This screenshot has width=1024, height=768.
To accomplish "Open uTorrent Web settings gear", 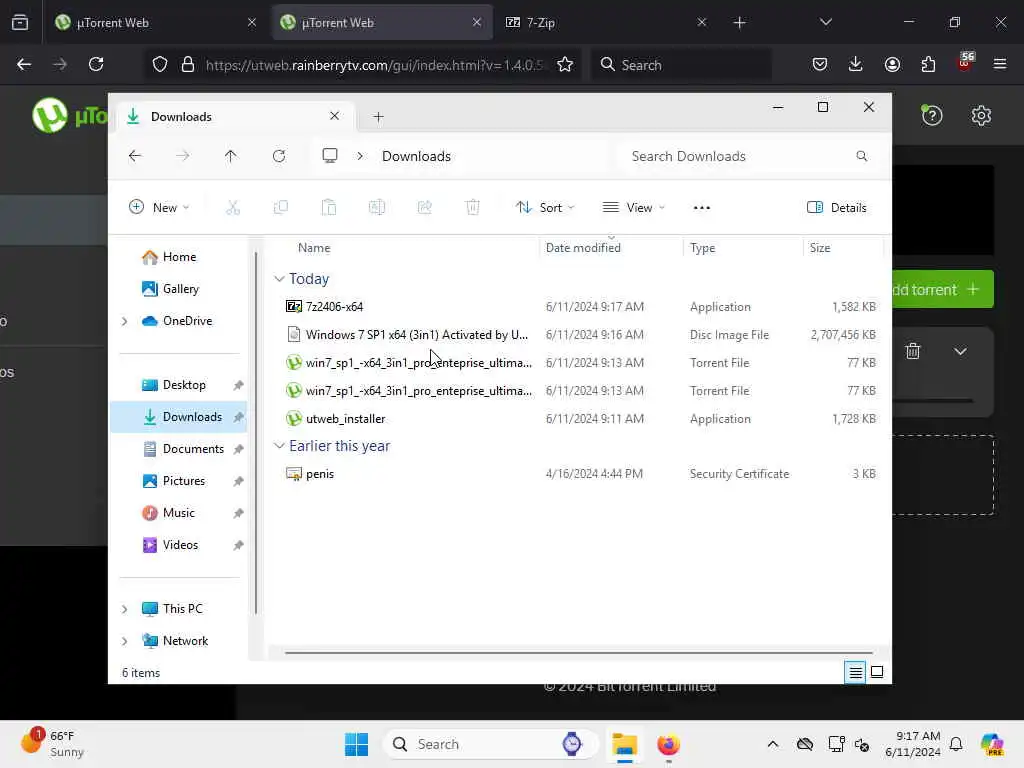I will [x=981, y=116].
